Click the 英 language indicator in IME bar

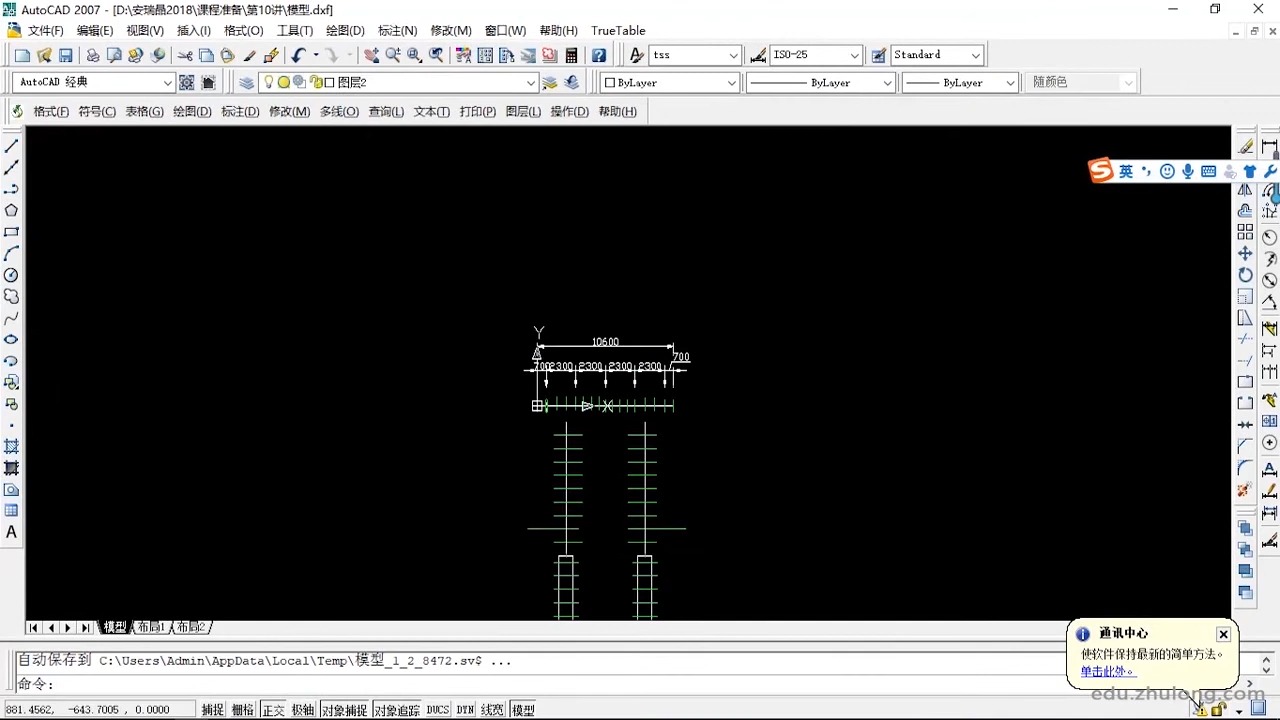coord(1126,172)
